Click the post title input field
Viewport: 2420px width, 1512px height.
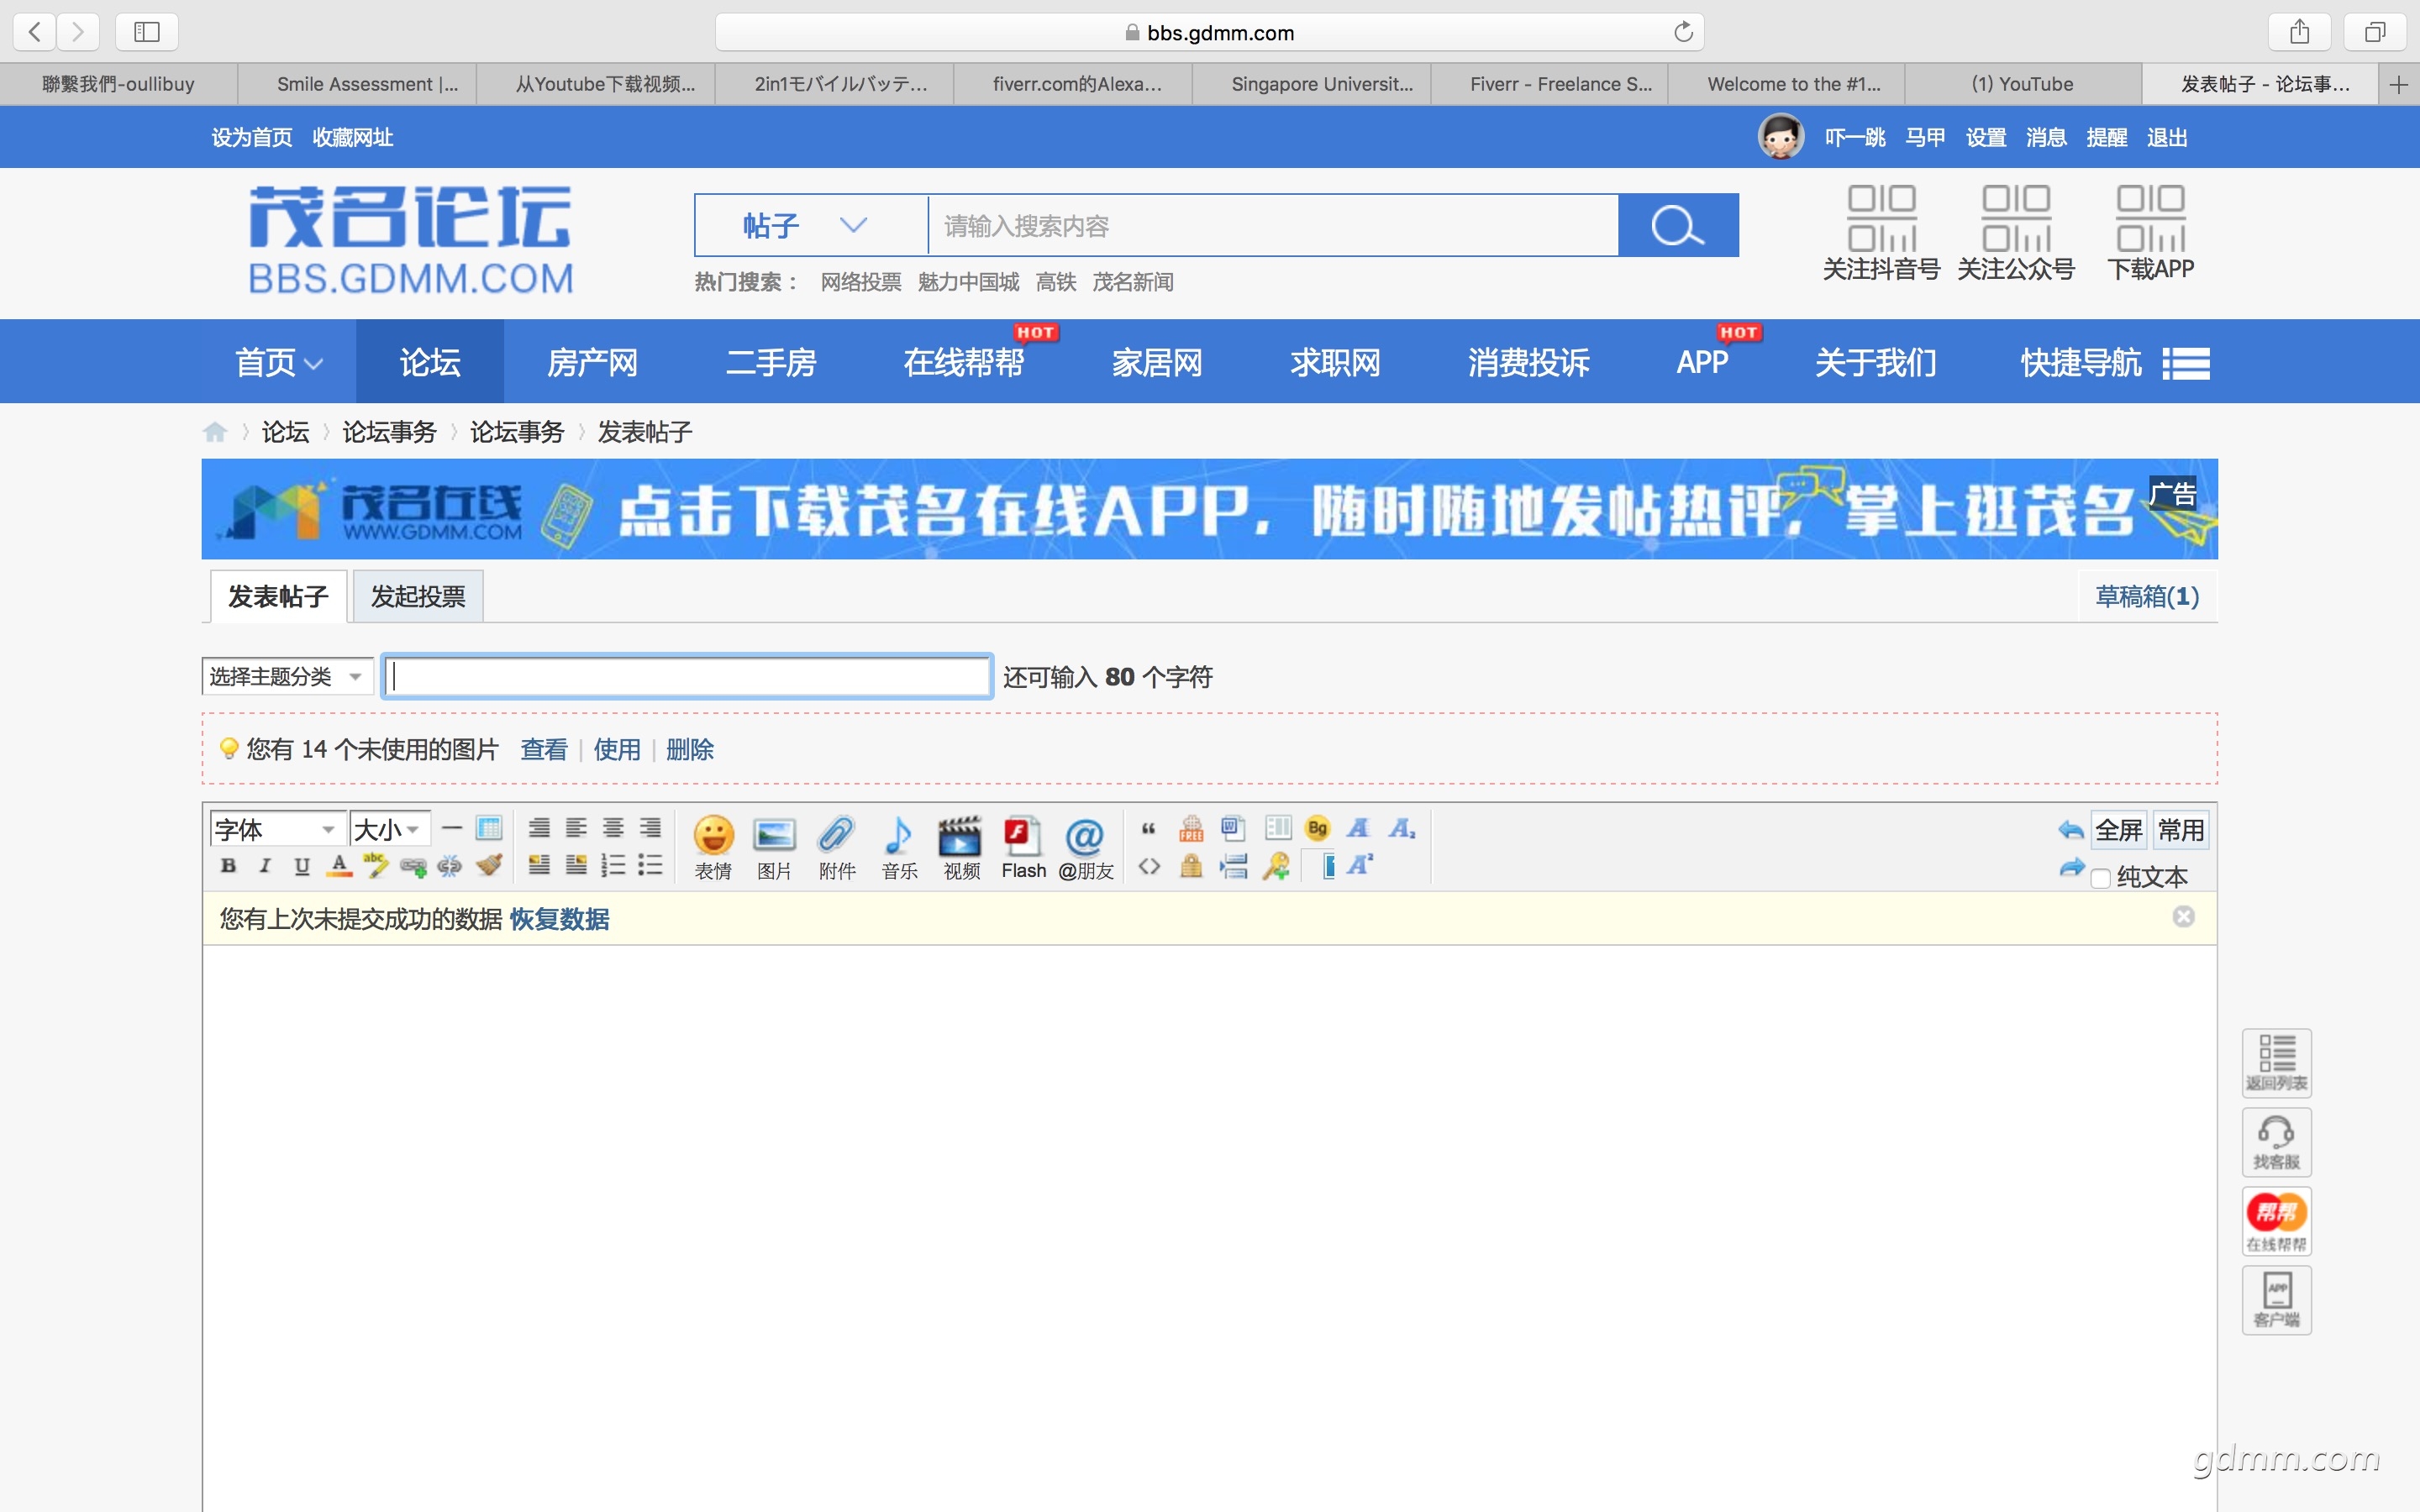(688, 677)
